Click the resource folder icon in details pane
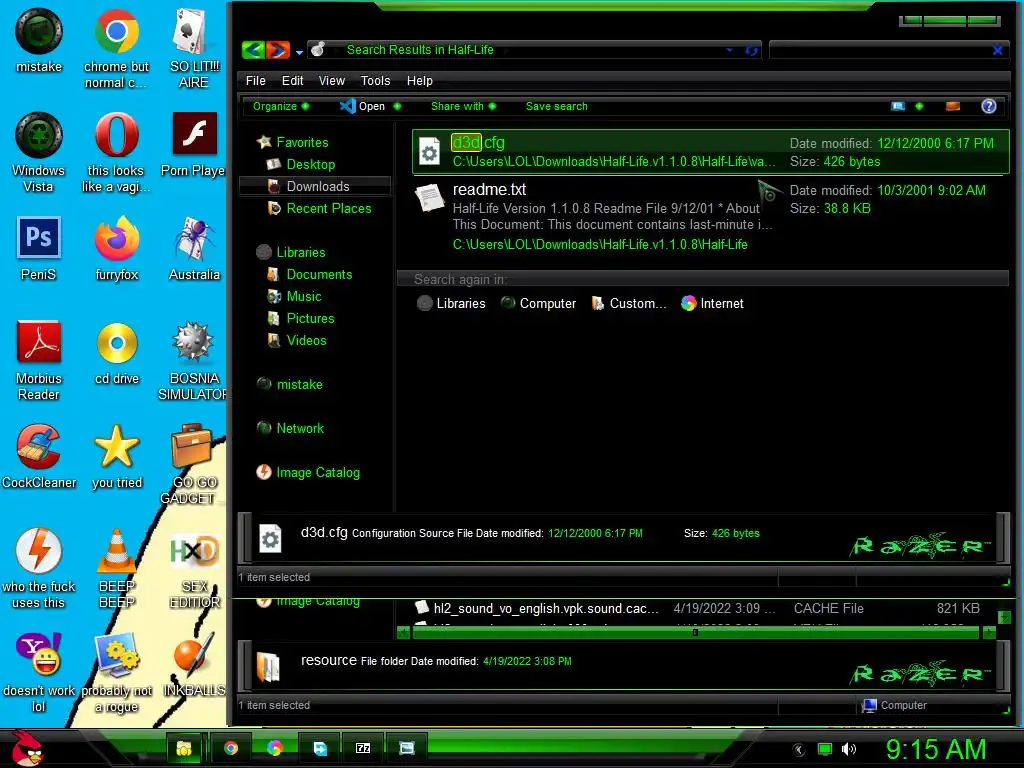1024x768 pixels. pos(268,667)
